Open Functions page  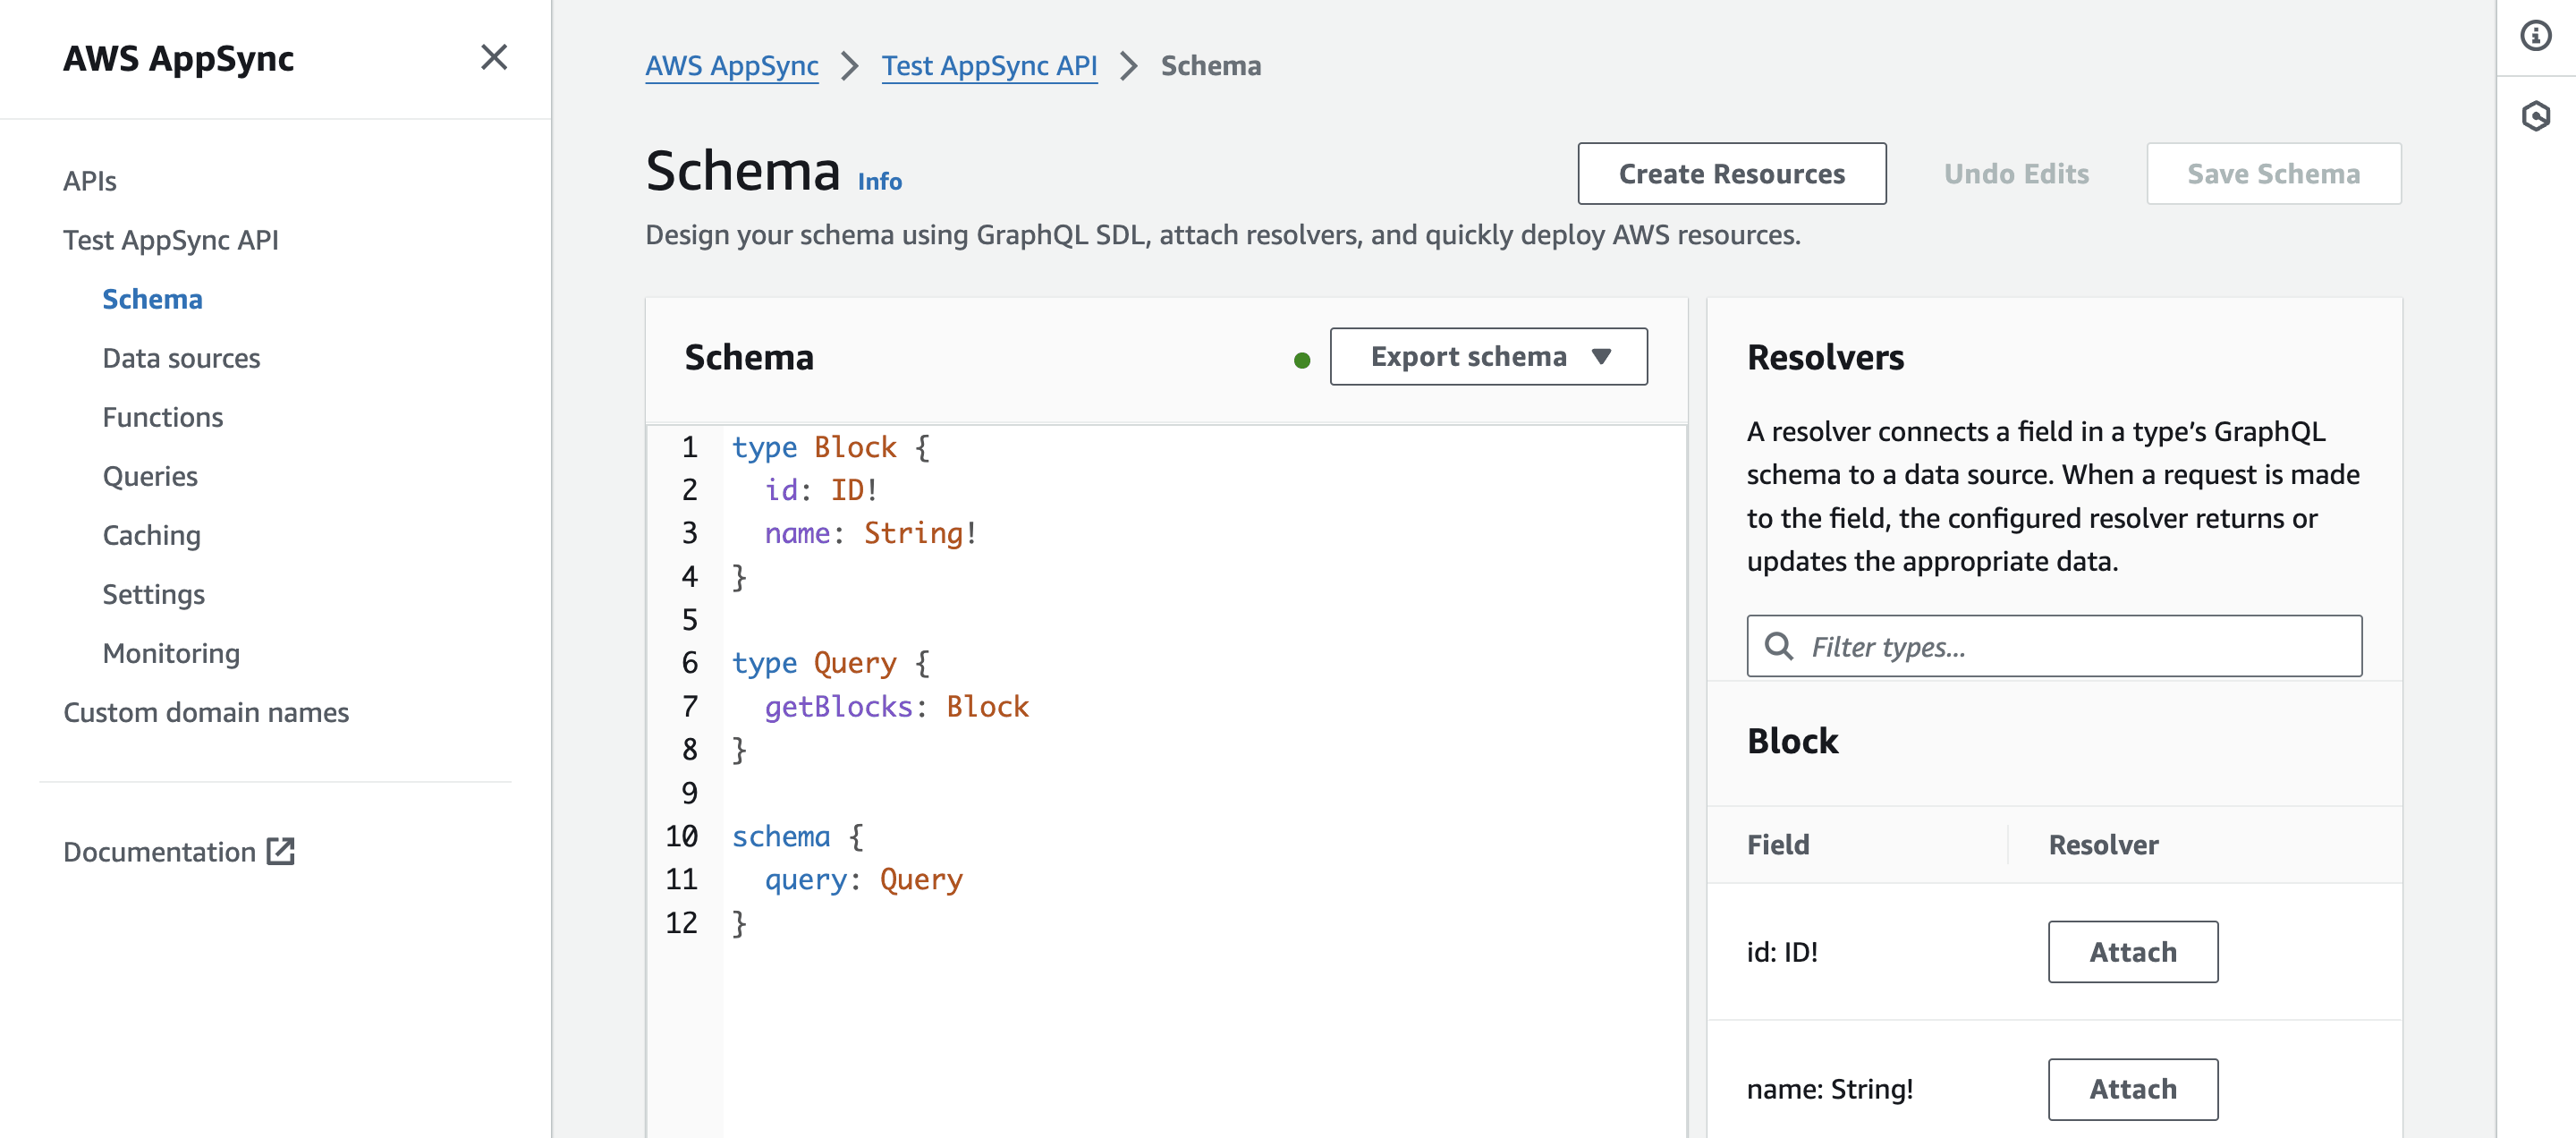coord(163,417)
